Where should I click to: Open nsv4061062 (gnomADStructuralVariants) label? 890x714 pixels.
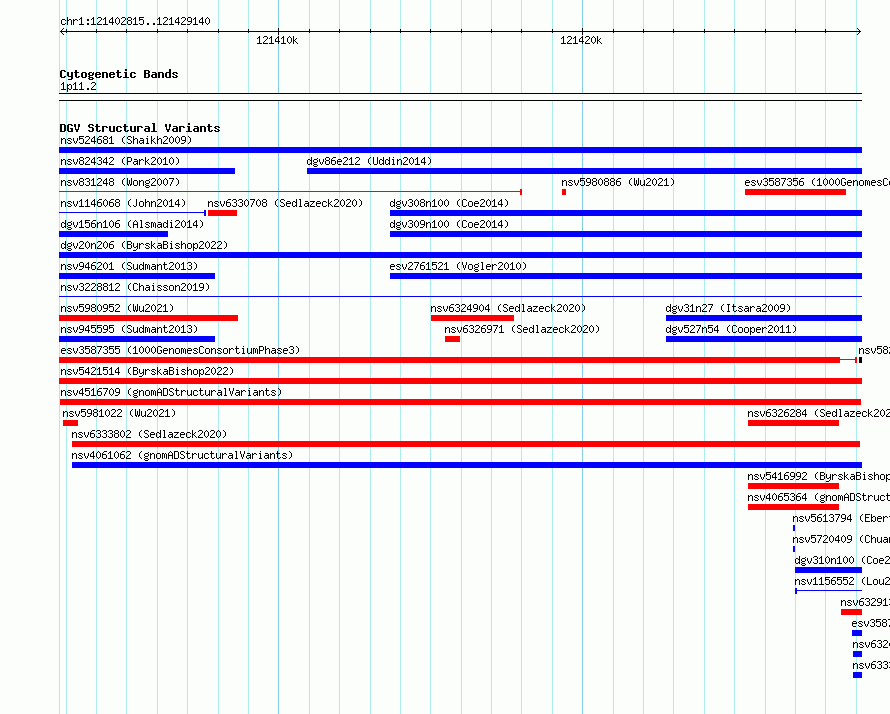182,455
